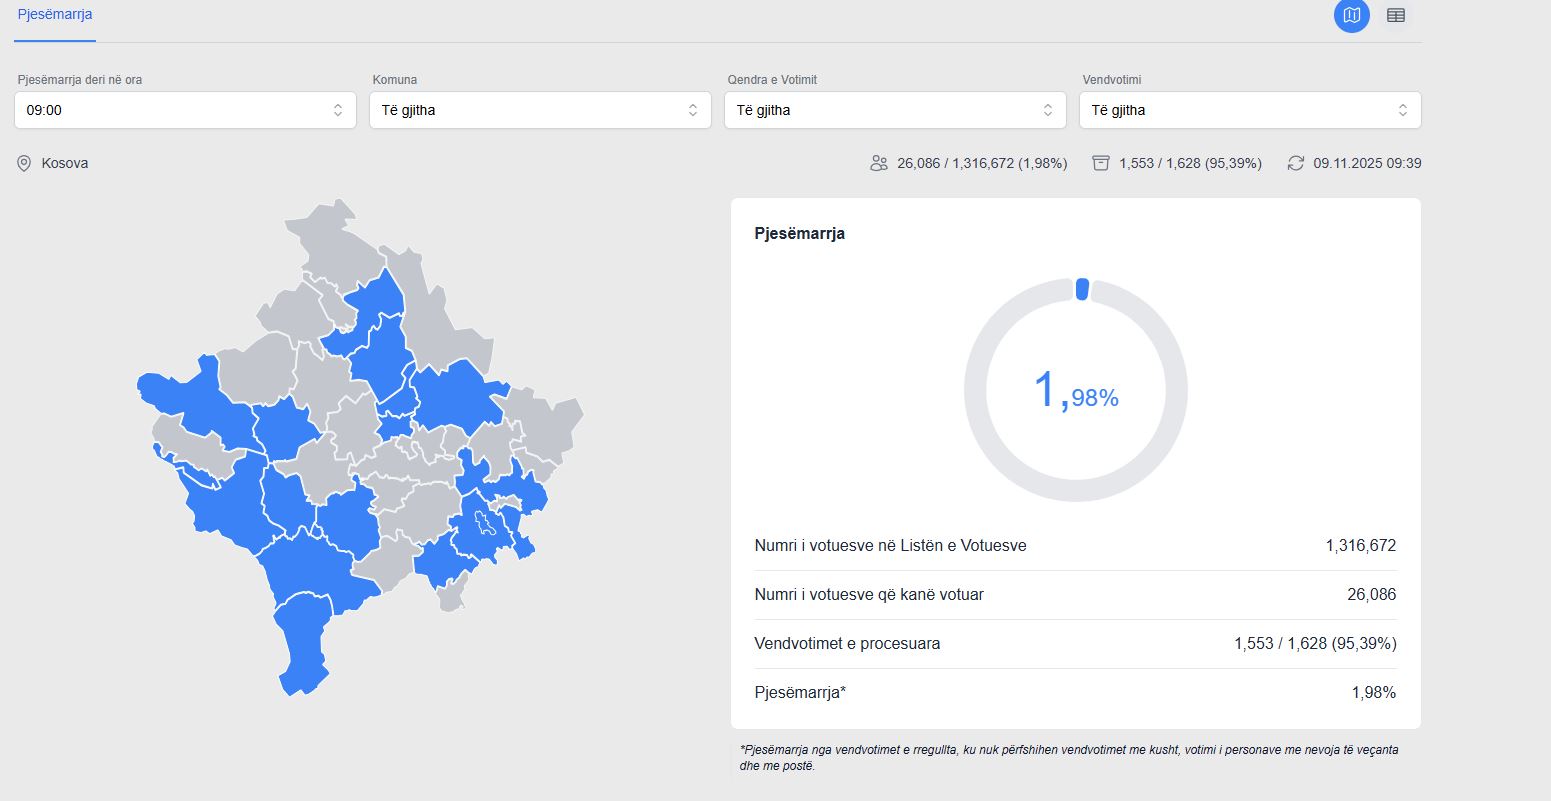Open the Pjesëmarrja tab
The width and height of the screenshot is (1551, 801).
click(x=55, y=15)
